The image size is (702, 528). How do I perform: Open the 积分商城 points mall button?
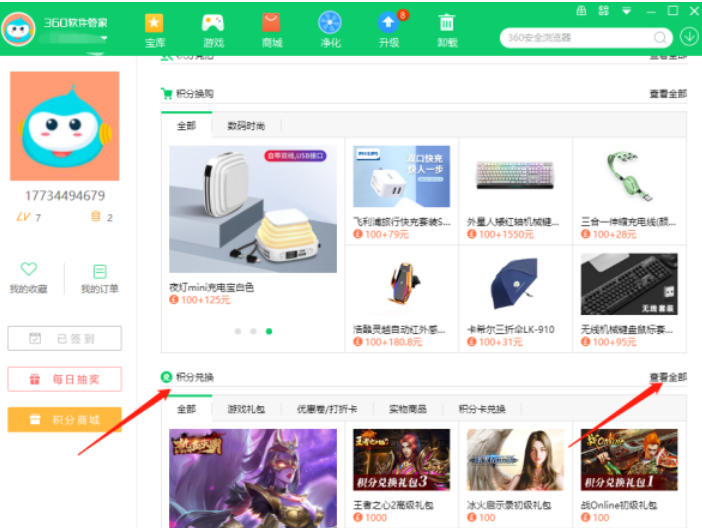tap(64, 420)
